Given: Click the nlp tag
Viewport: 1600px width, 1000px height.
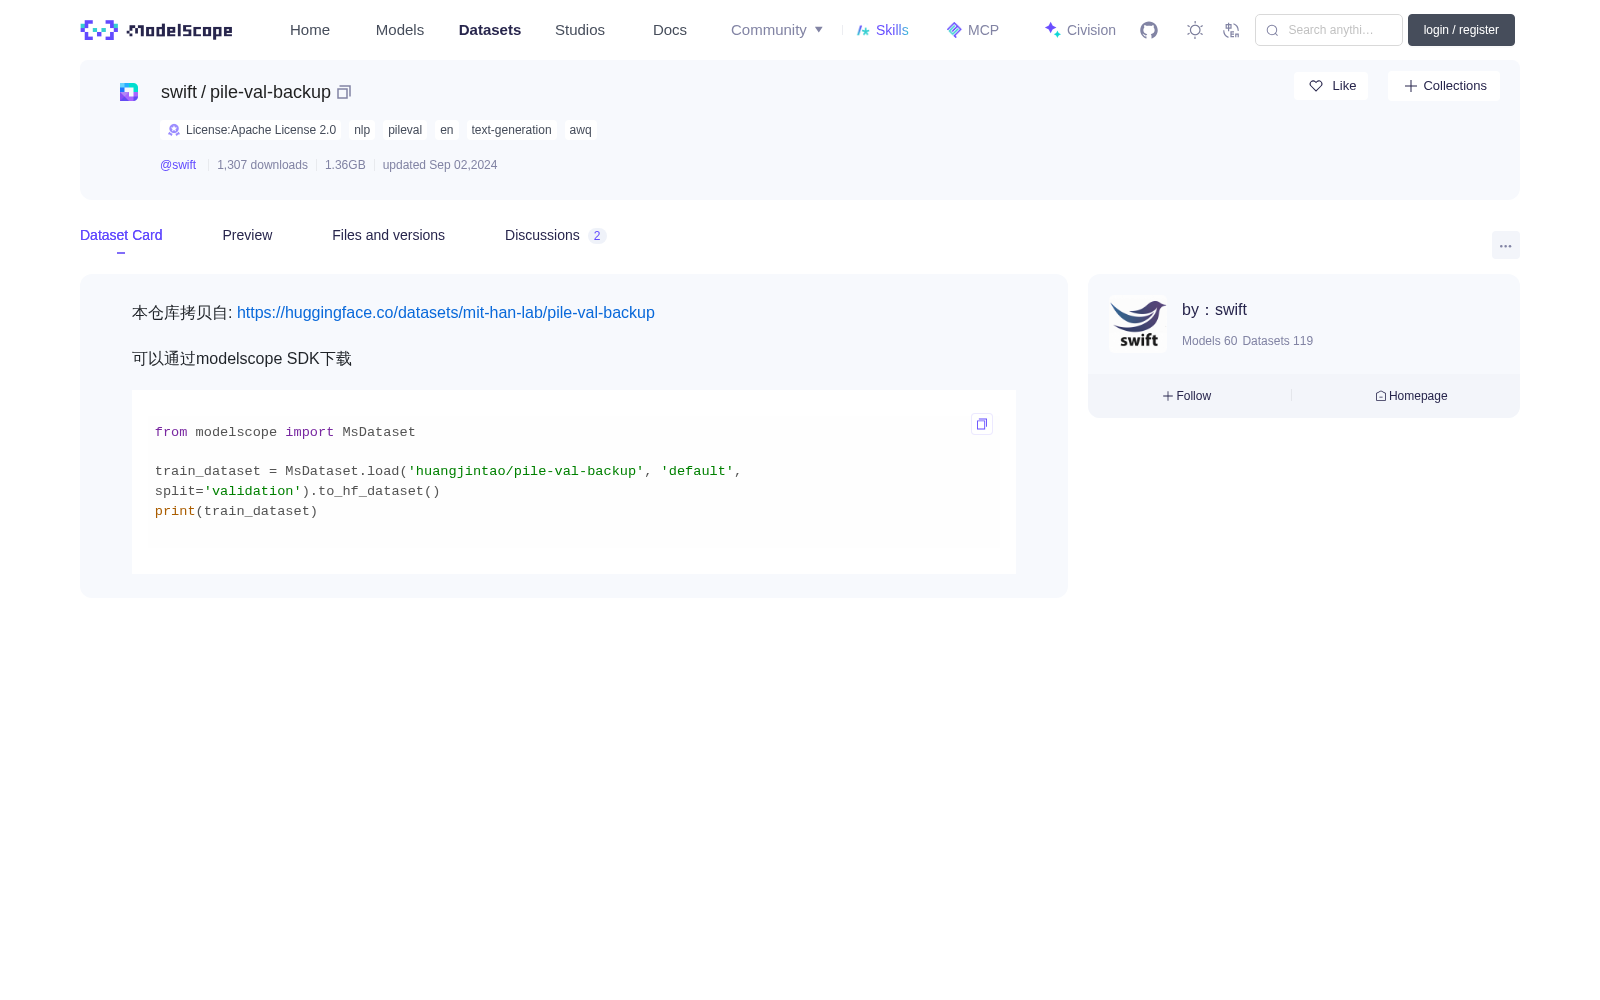Looking at the screenshot, I should pyautogui.click(x=362, y=130).
